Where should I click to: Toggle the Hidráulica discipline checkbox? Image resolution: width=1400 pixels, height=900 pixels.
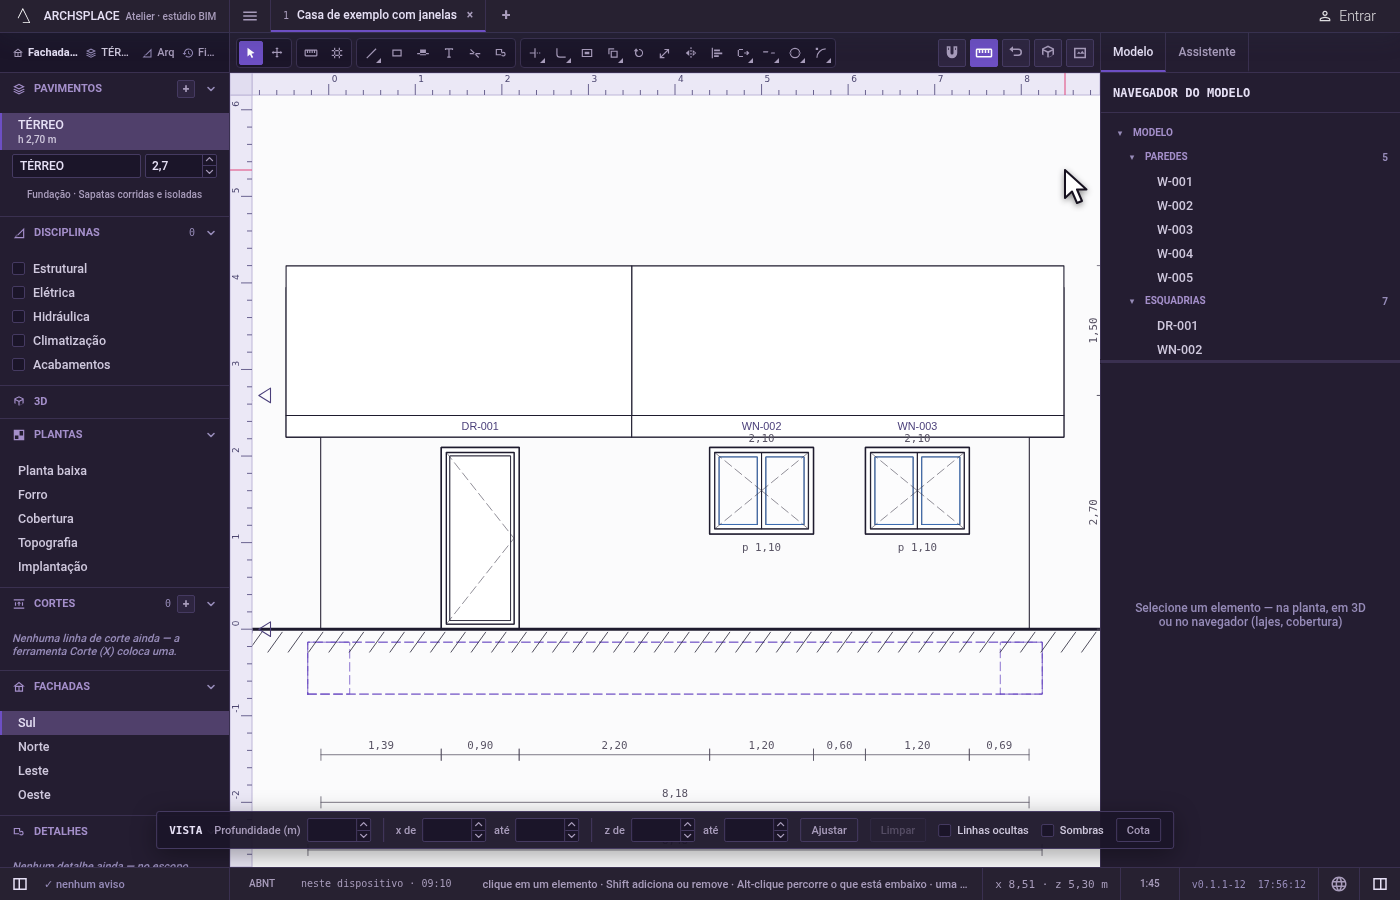19,317
